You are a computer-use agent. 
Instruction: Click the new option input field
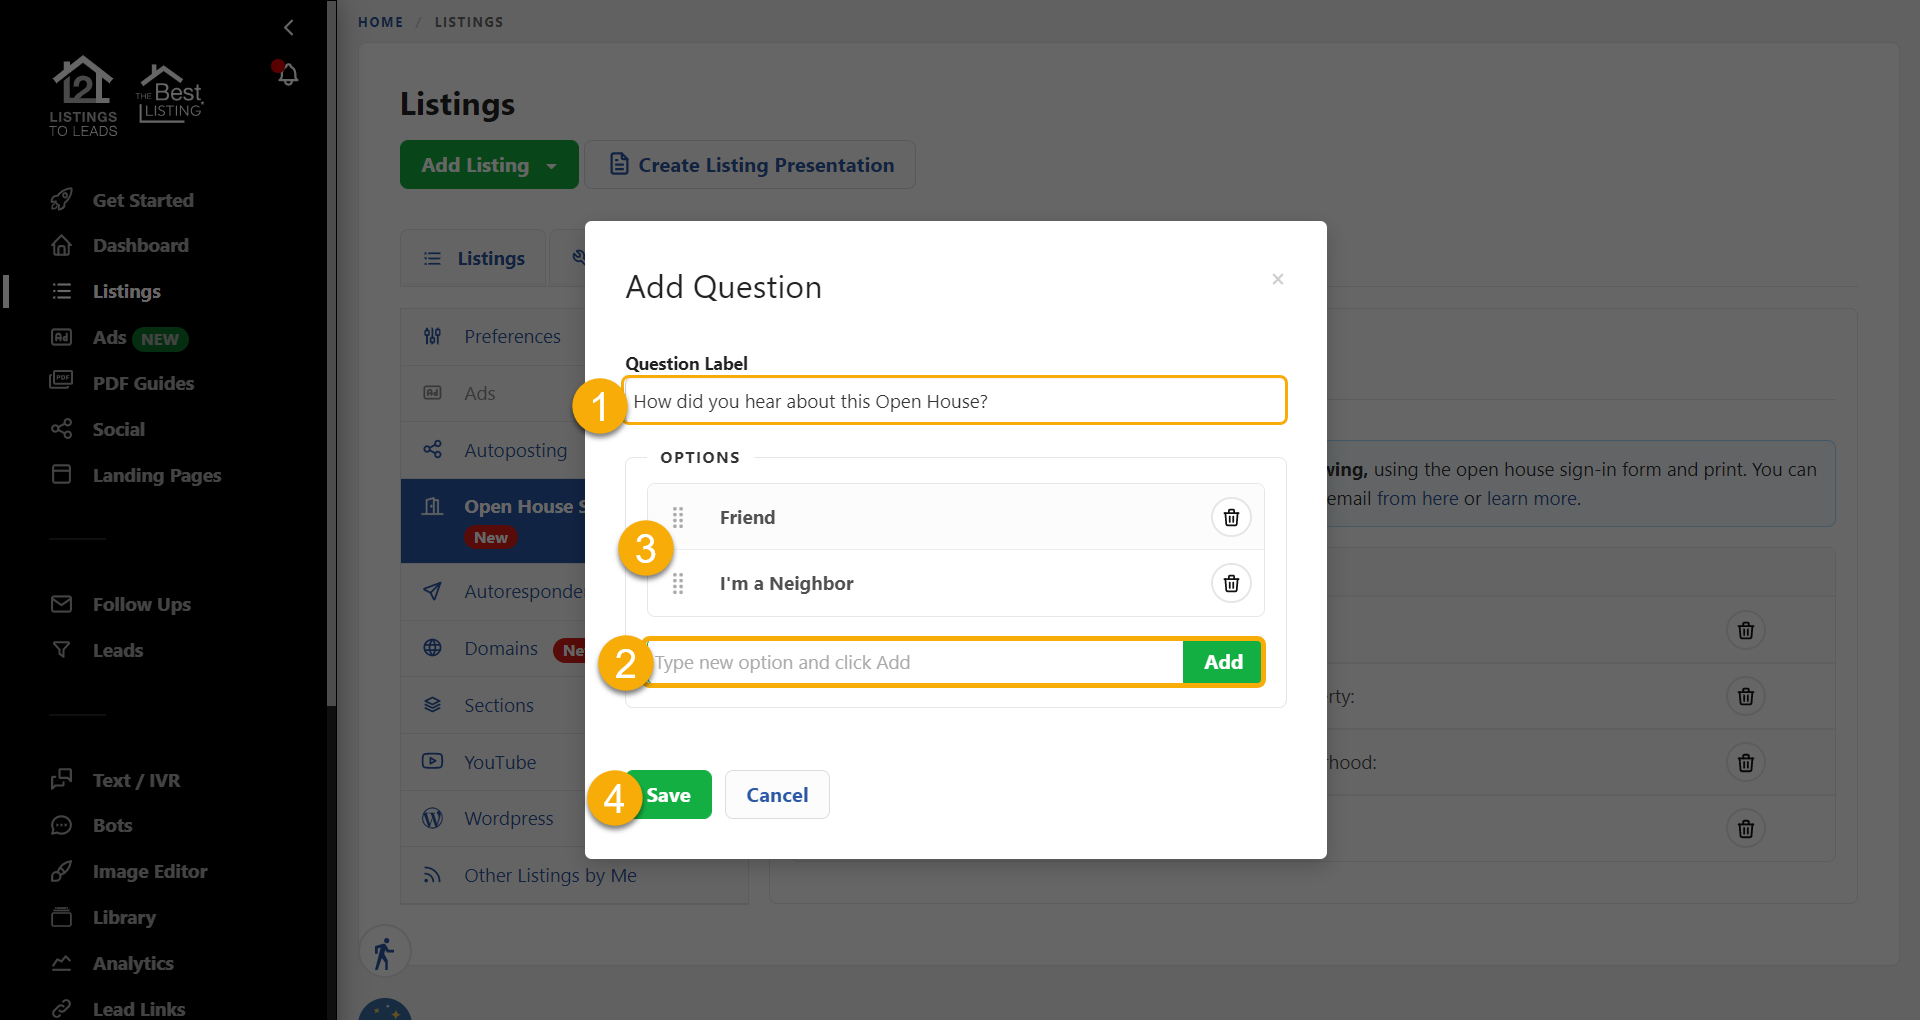click(914, 662)
